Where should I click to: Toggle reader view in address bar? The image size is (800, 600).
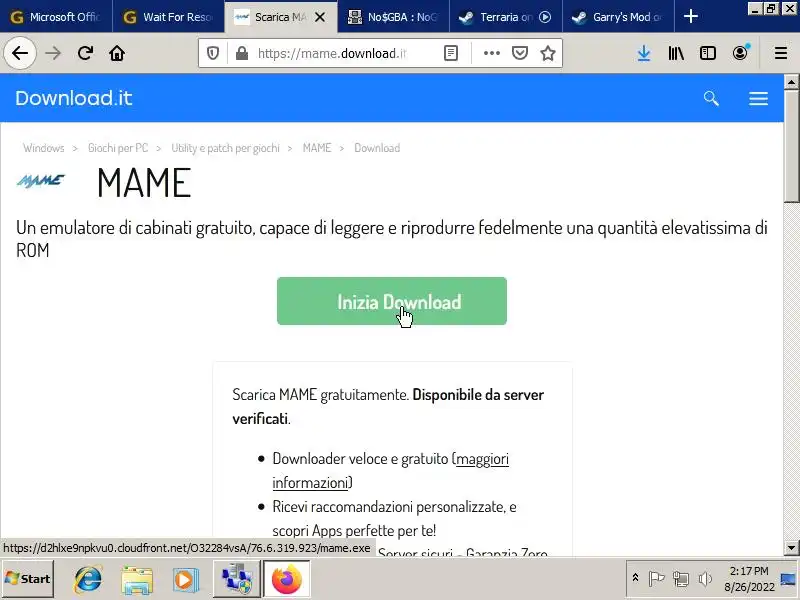(x=451, y=53)
